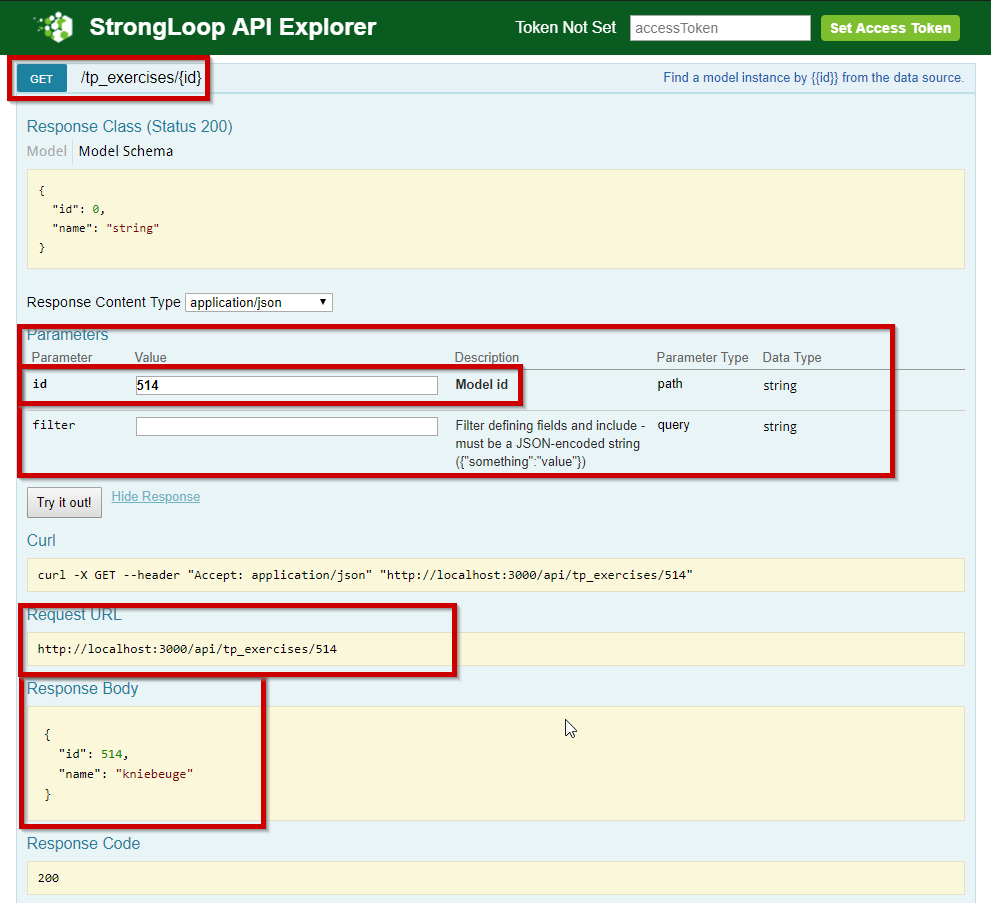Click the 'query' parameter type of the filter row
The image size is (991, 903).
coord(673,425)
